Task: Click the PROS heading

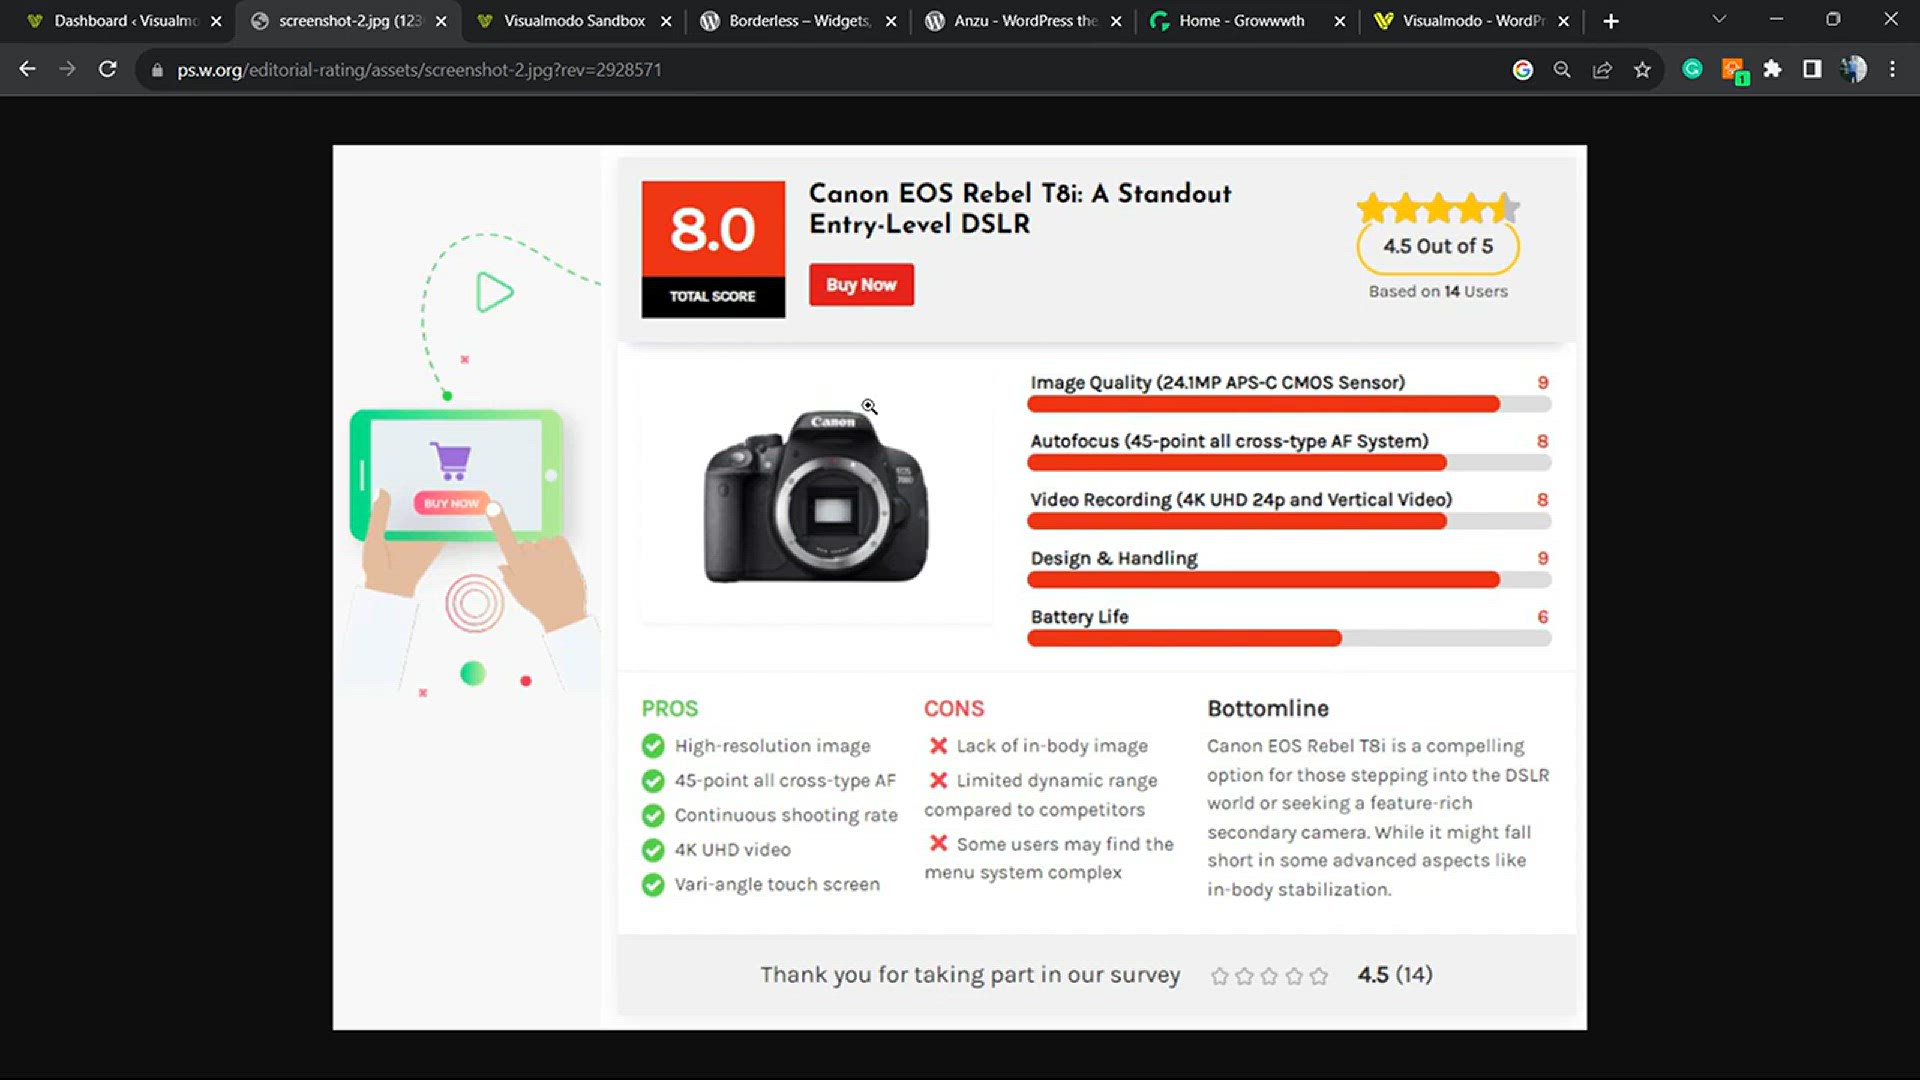Action: point(670,708)
